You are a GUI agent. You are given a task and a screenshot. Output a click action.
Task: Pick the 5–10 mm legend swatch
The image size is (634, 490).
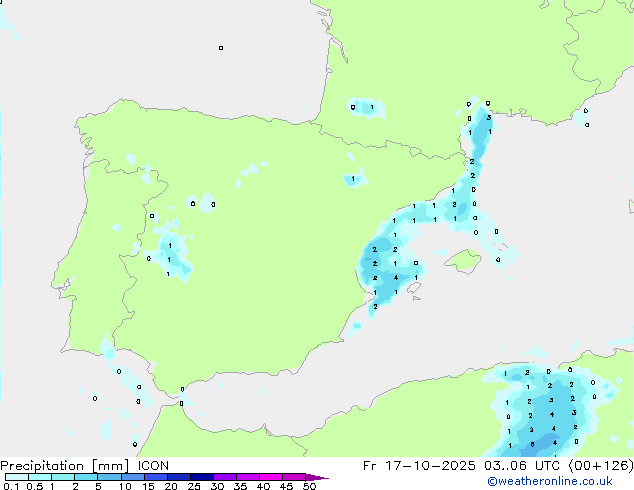click(109, 477)
